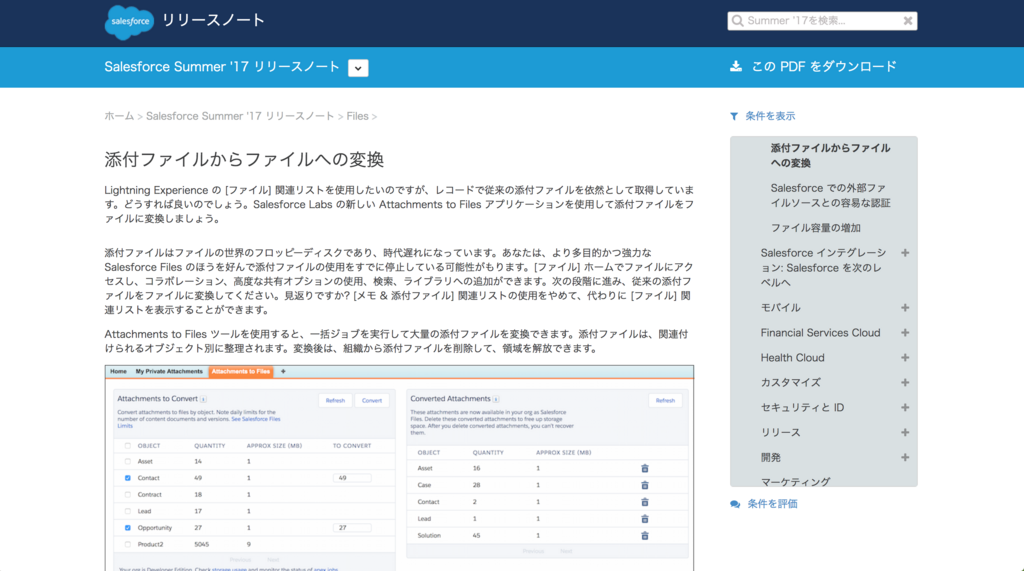Open the 条件を評価 link
Image resolution: width=1024 pixels, height=571 pixels.
point(772,504)
